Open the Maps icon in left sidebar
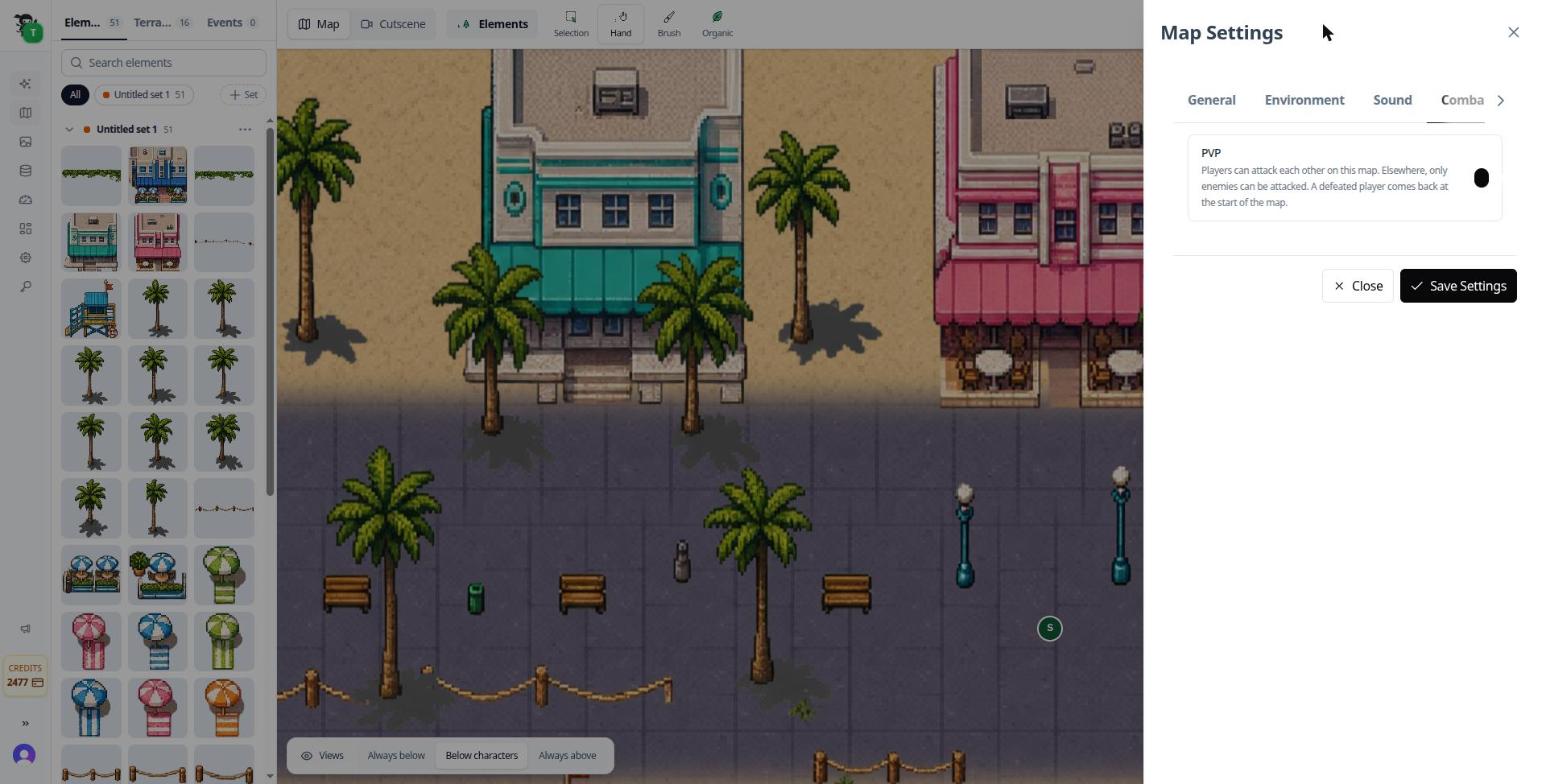The height and width of the screenshot is (784, 1546). click(25, 113)
